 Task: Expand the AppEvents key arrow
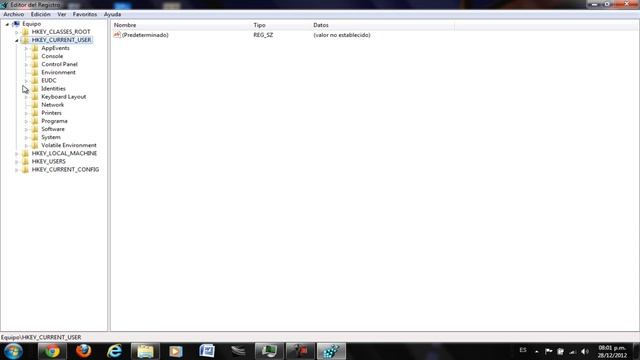point(26,49)
